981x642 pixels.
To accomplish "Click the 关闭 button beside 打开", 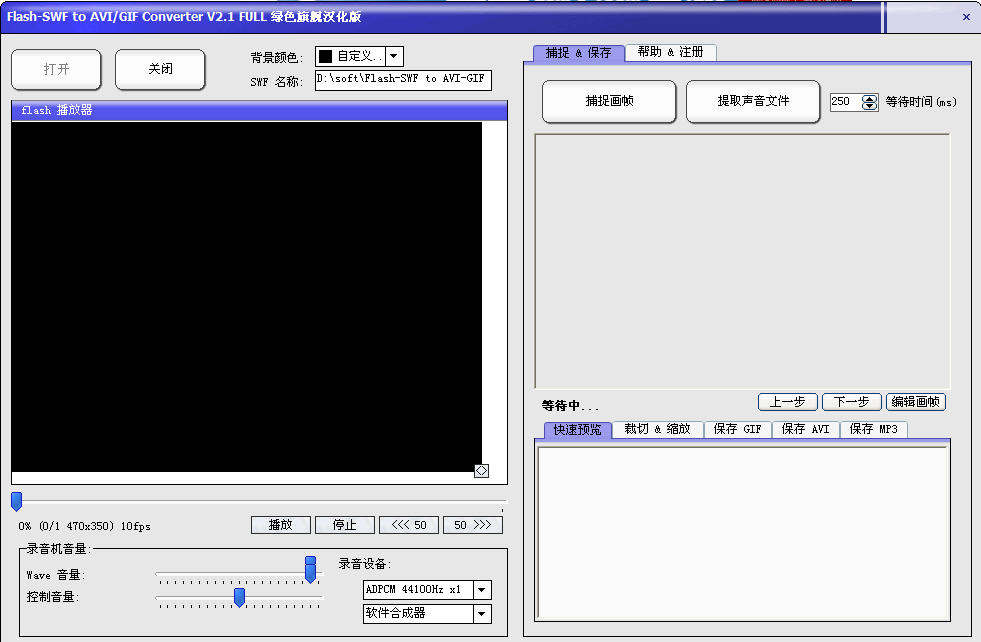I will coord(160,69).
